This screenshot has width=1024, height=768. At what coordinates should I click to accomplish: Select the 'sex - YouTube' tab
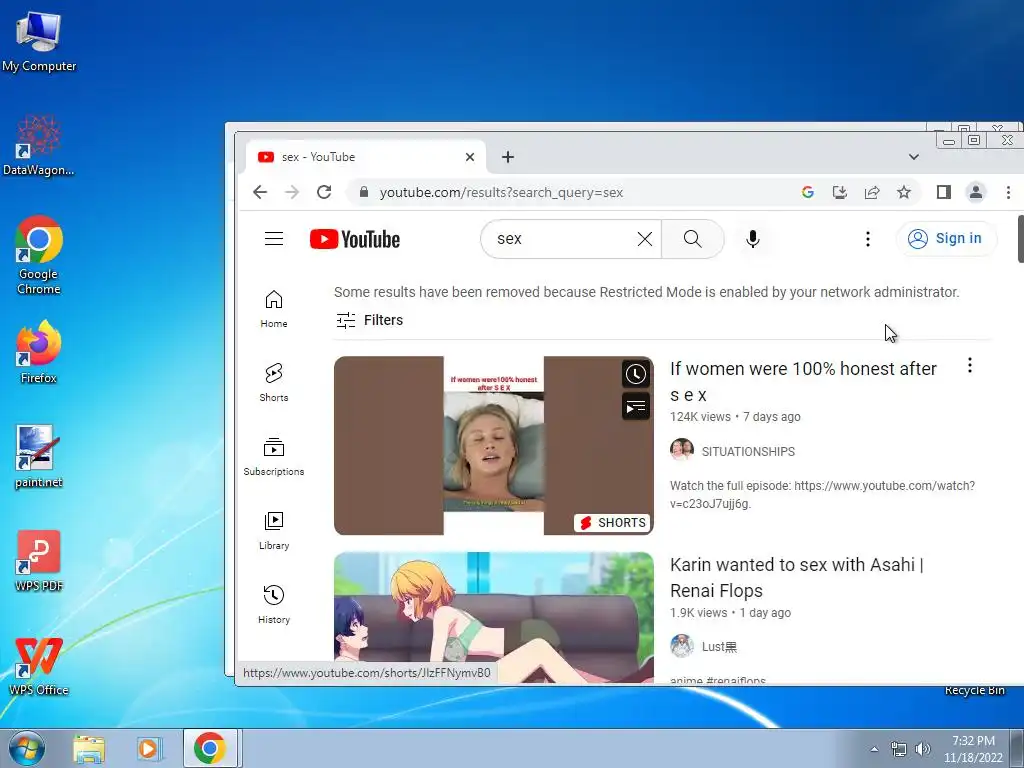pyautogui.click(x=366, y=157)
